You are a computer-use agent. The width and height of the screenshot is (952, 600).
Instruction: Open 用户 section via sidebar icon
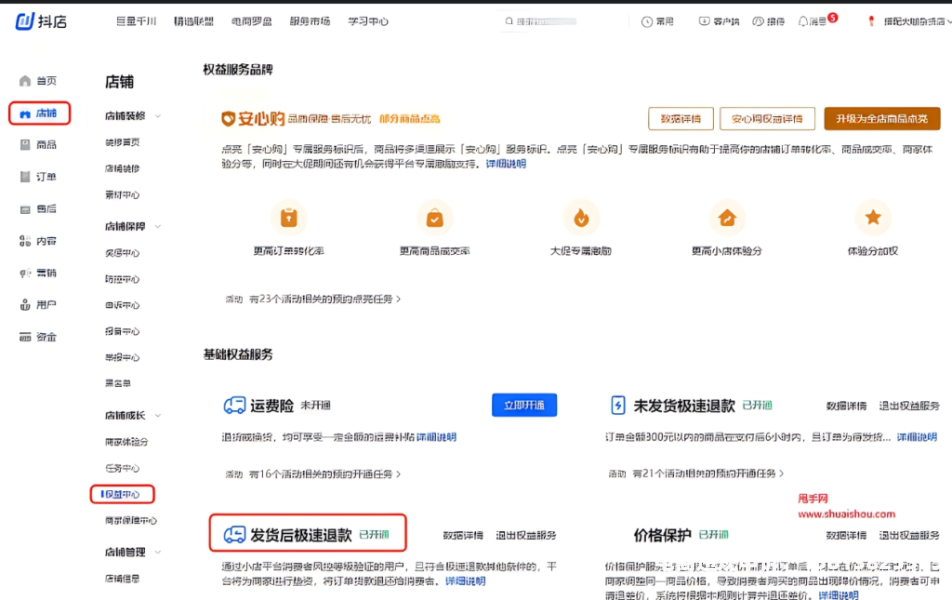point(26,305)
